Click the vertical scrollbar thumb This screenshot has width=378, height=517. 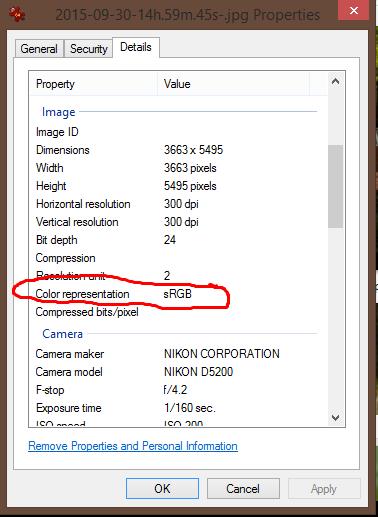pos(335,186)
